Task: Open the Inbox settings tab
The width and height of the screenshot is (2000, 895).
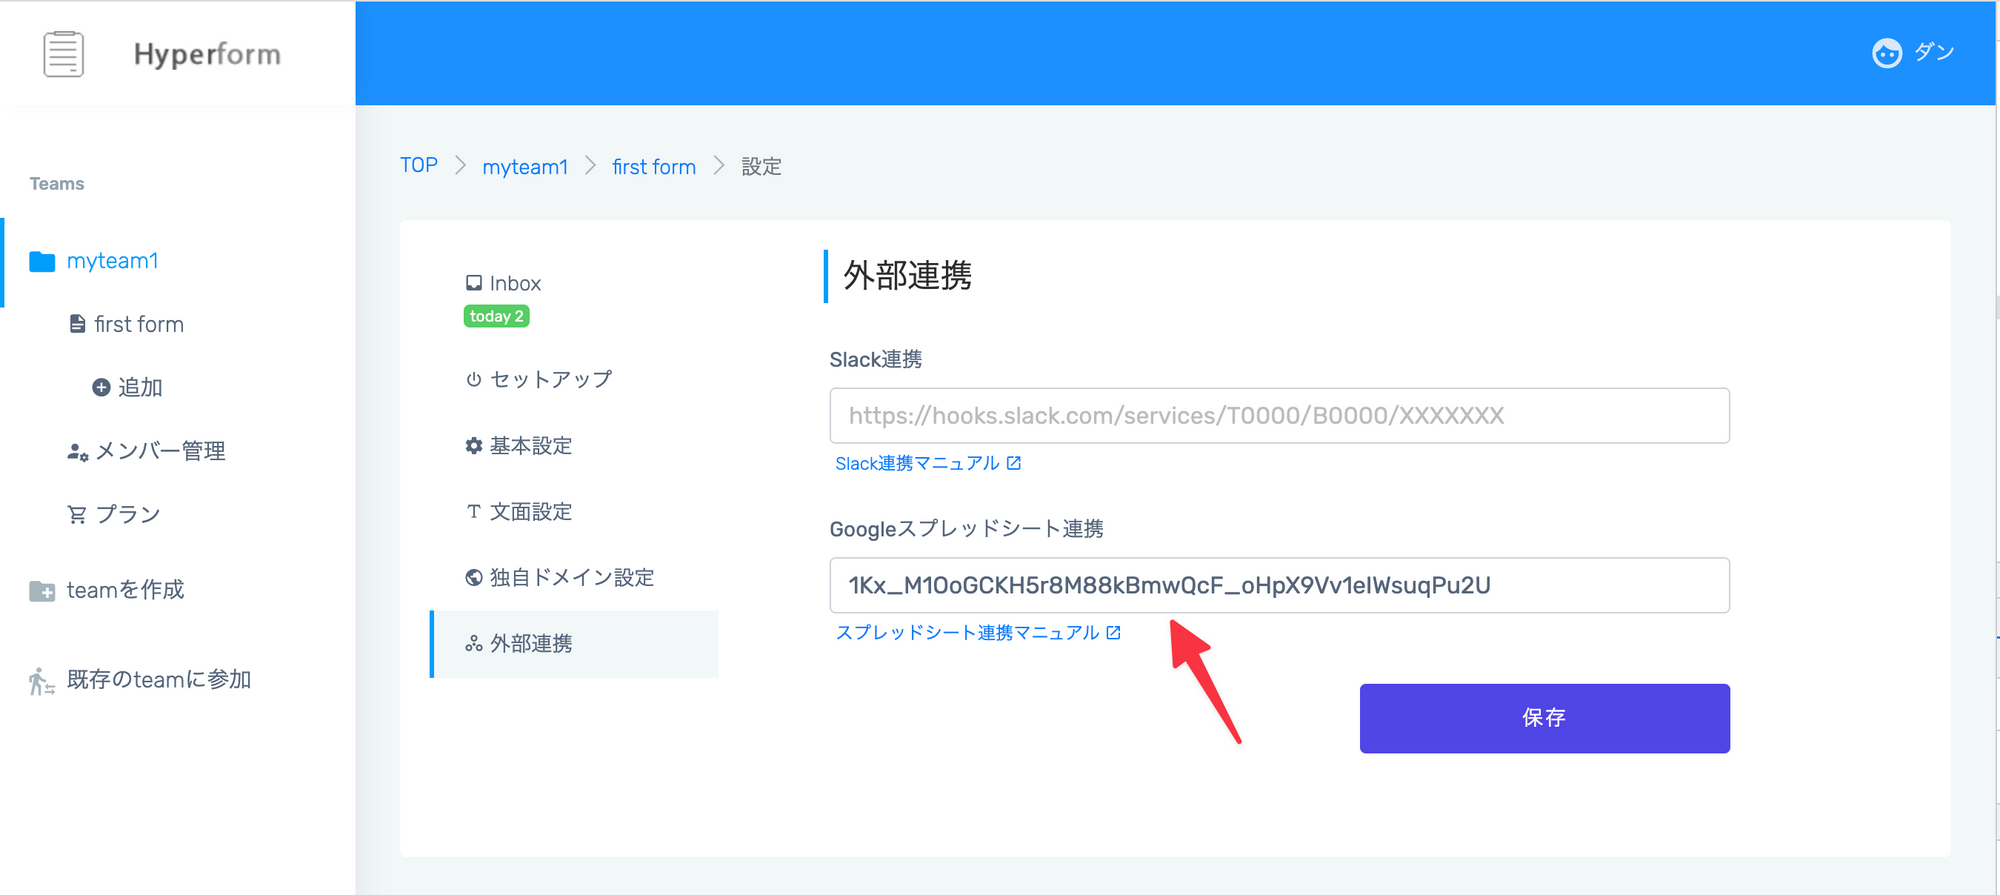Action: (515, 283)
